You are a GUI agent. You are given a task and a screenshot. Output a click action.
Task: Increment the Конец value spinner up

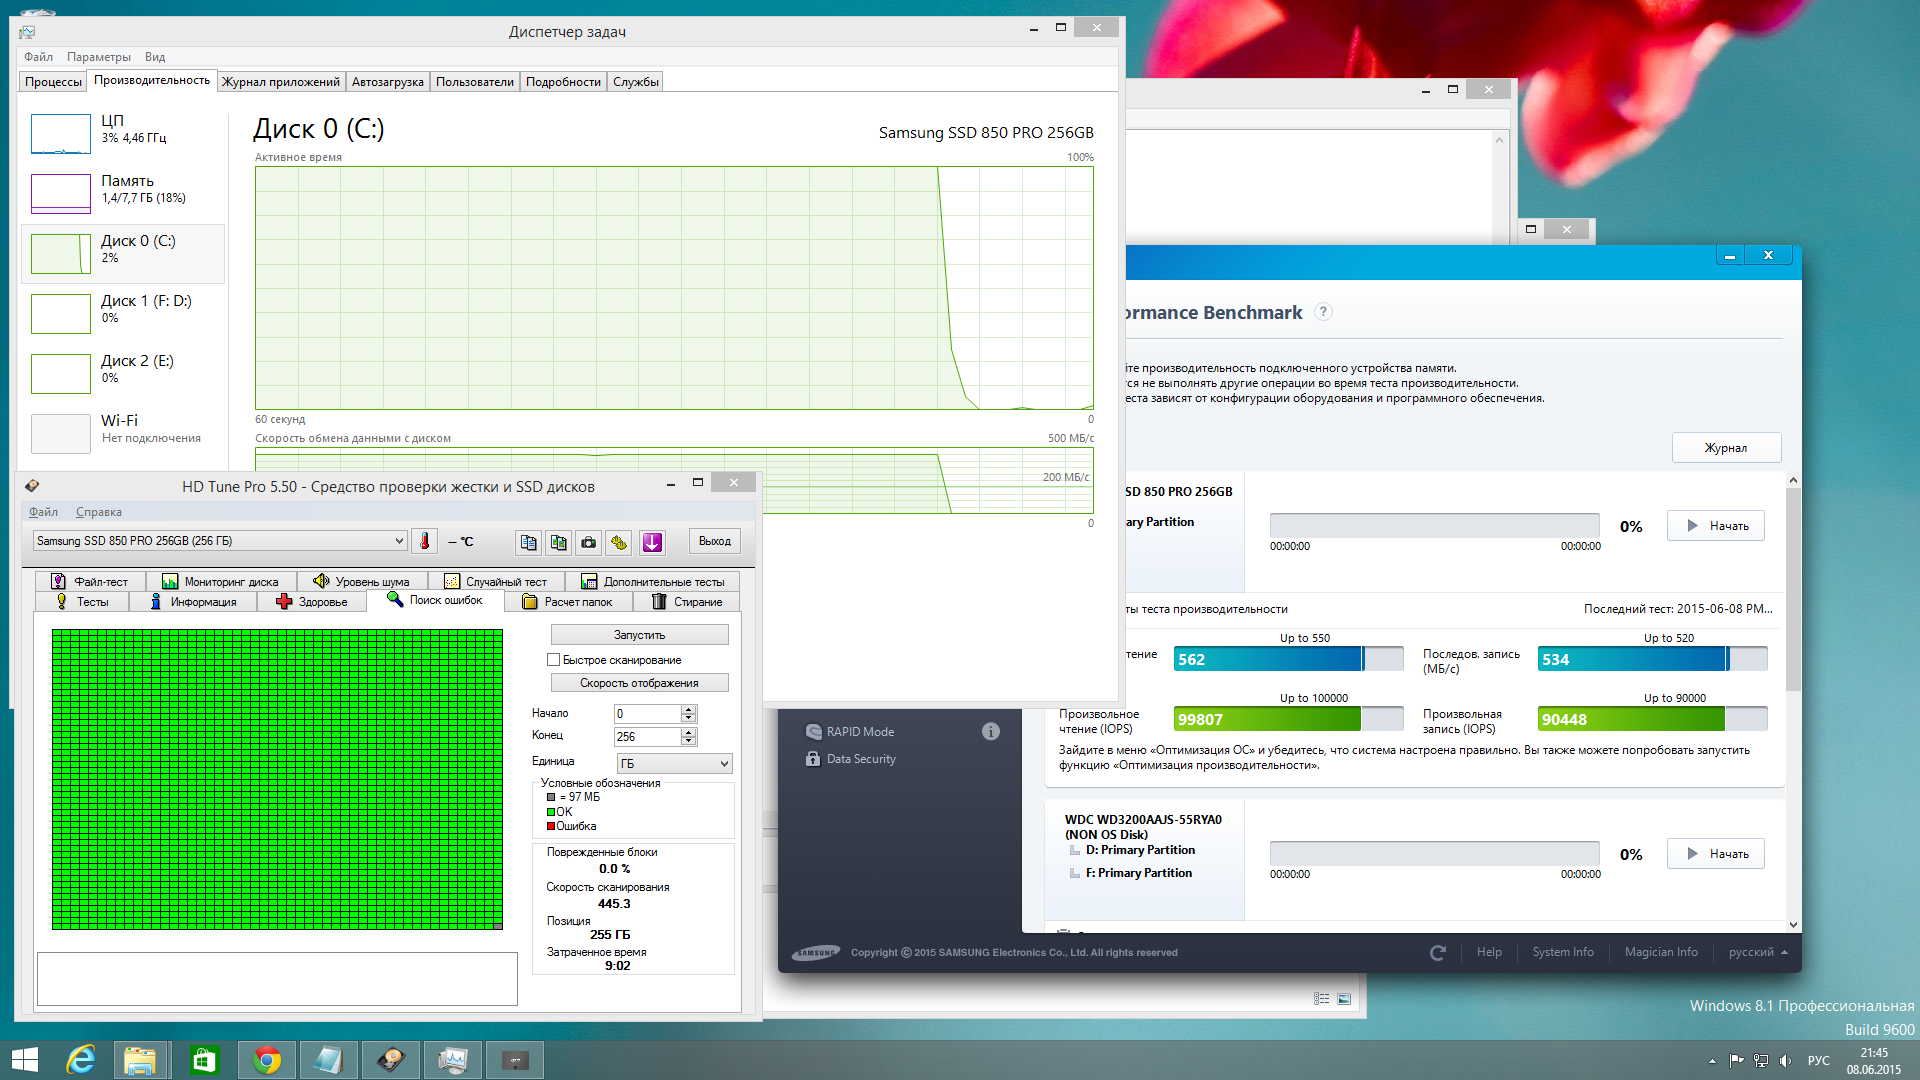[688, 732]
